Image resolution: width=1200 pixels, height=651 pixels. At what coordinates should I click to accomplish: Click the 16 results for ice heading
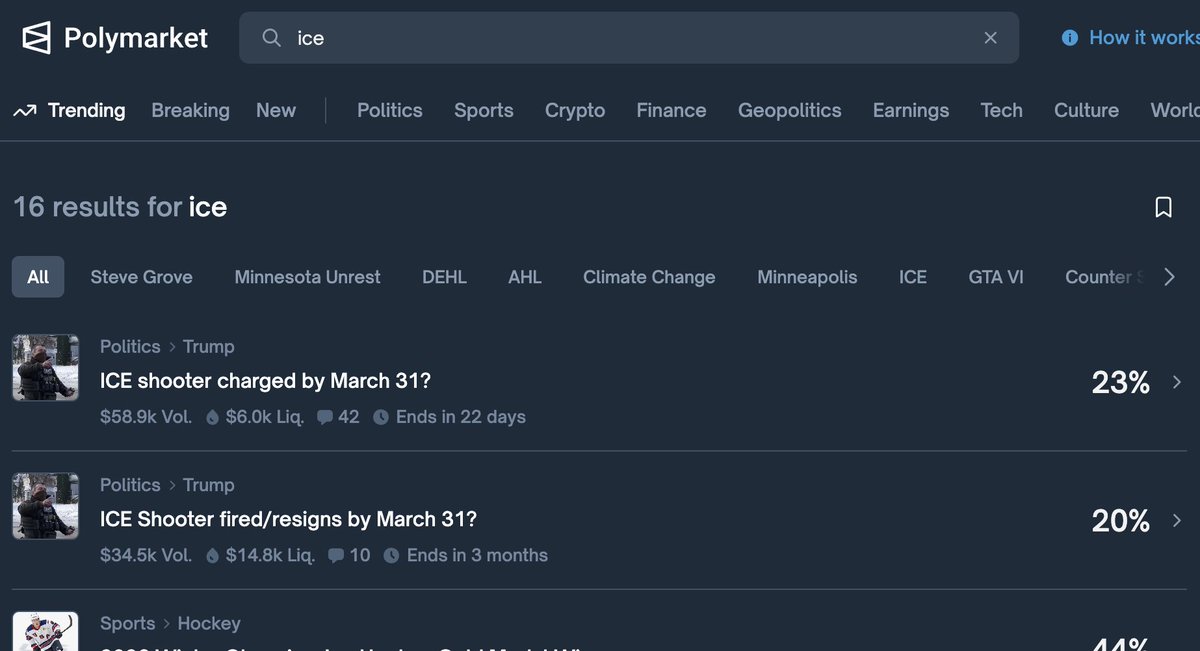click(x=120, y=207)
